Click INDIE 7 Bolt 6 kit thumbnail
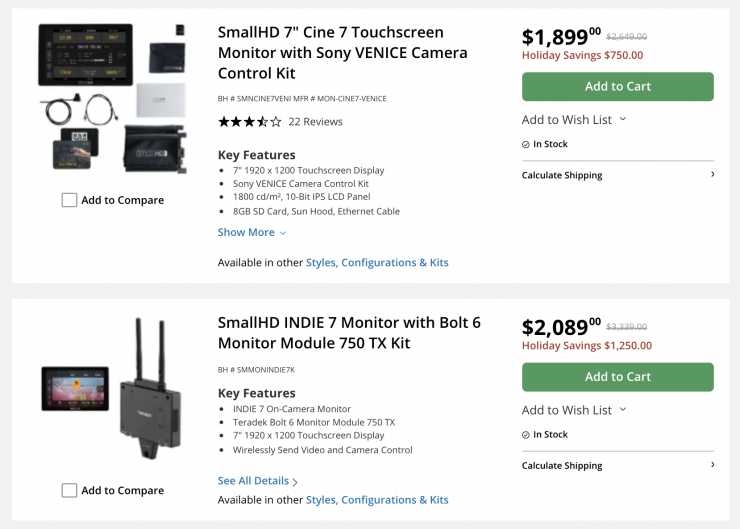The height and width of the screenshot is (529, 740). click(112, 388)
